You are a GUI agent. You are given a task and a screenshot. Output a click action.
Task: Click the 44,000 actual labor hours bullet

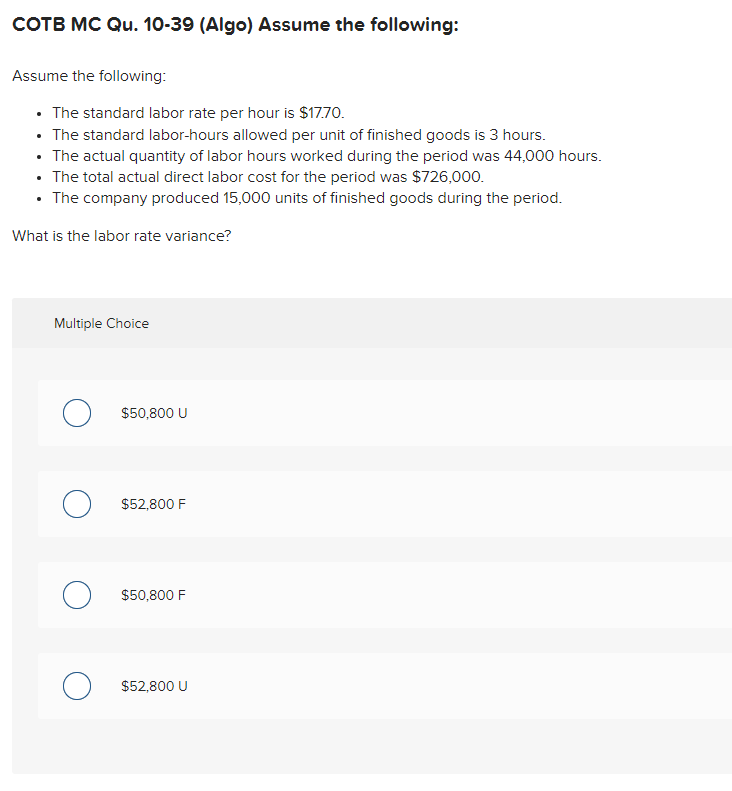pyautogui.click(x=327, y=156)
